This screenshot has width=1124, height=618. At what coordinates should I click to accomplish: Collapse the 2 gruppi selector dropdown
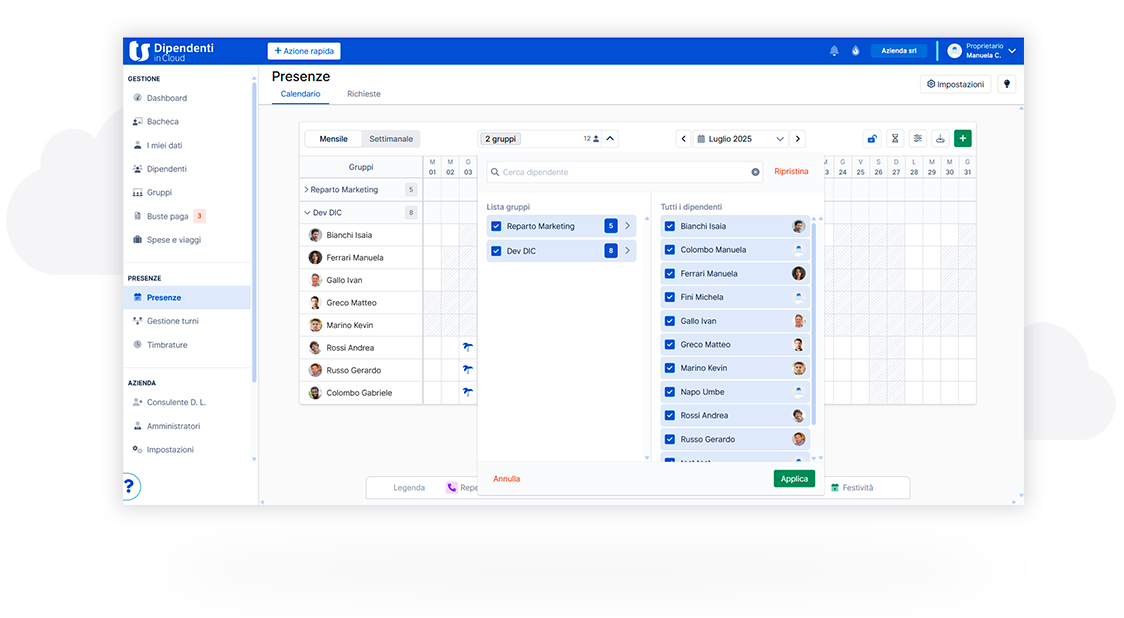click(x=610, y=139)
